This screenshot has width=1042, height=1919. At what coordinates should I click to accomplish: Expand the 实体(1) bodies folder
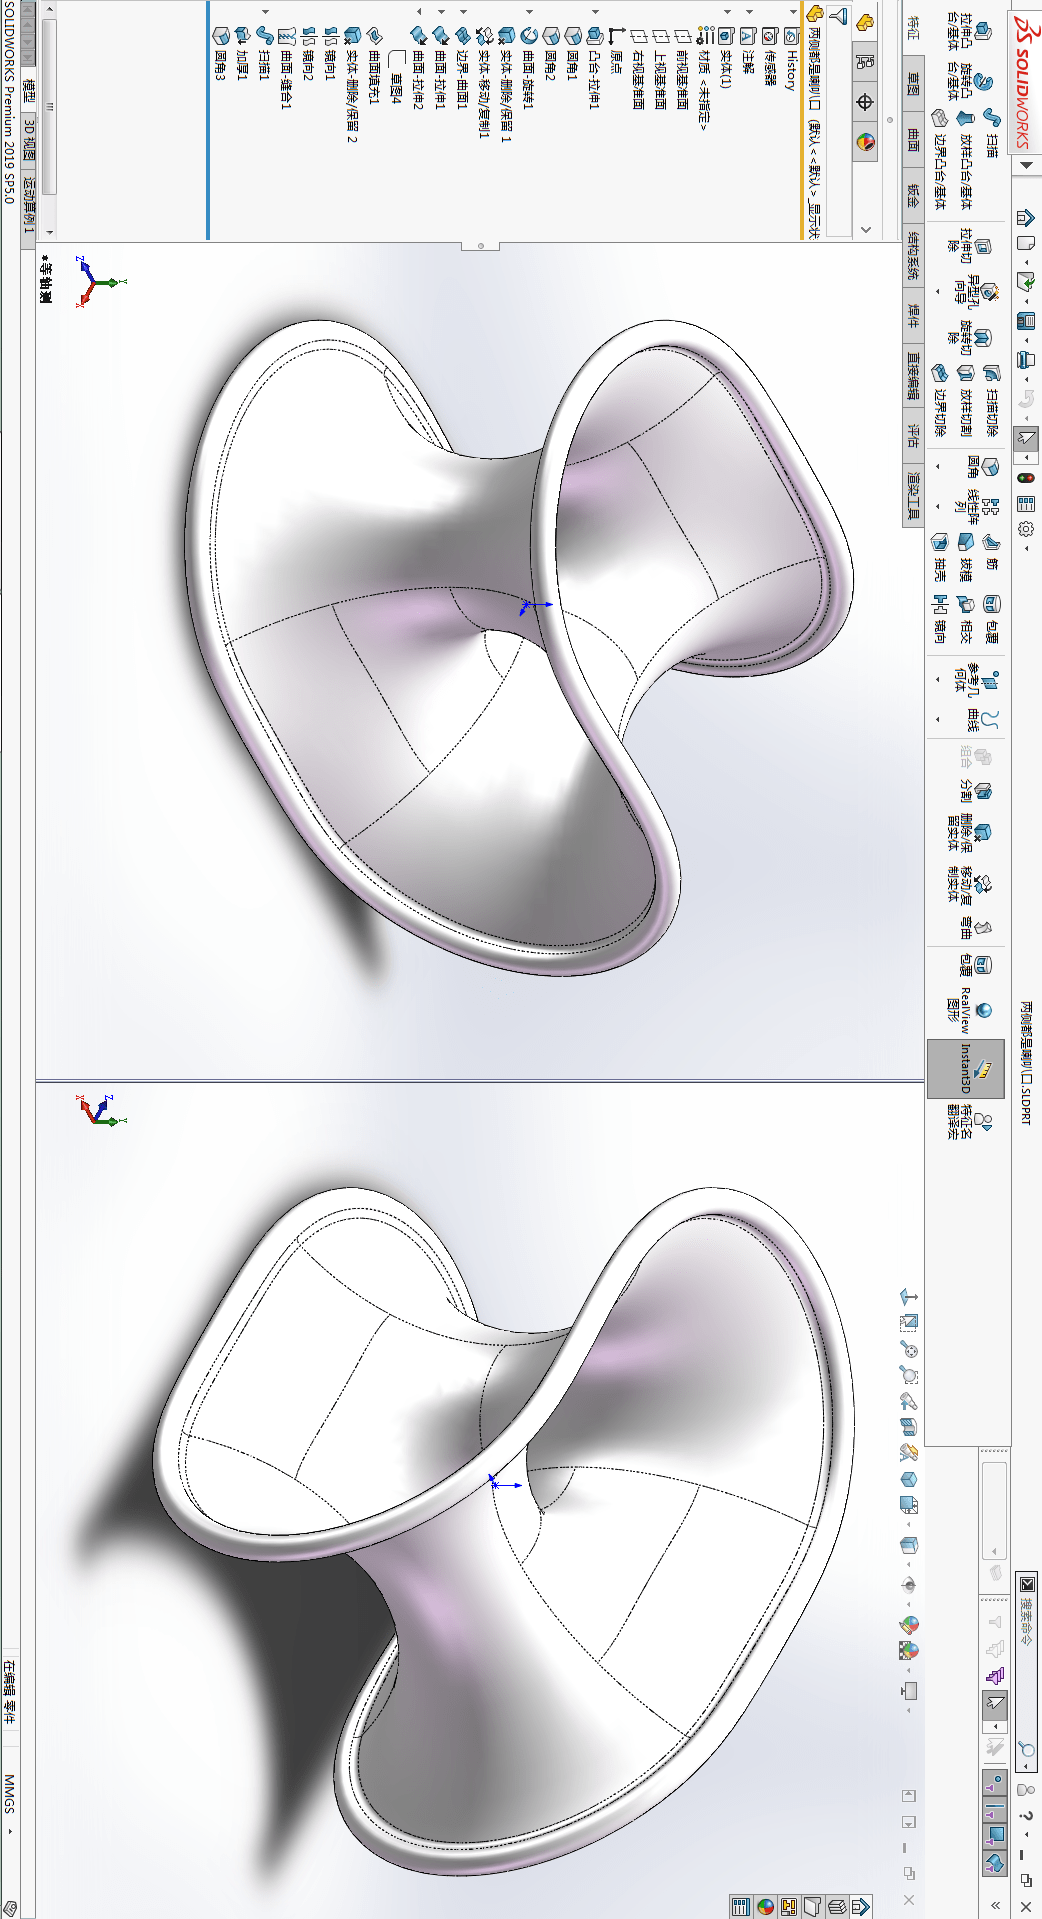point(727,11)
